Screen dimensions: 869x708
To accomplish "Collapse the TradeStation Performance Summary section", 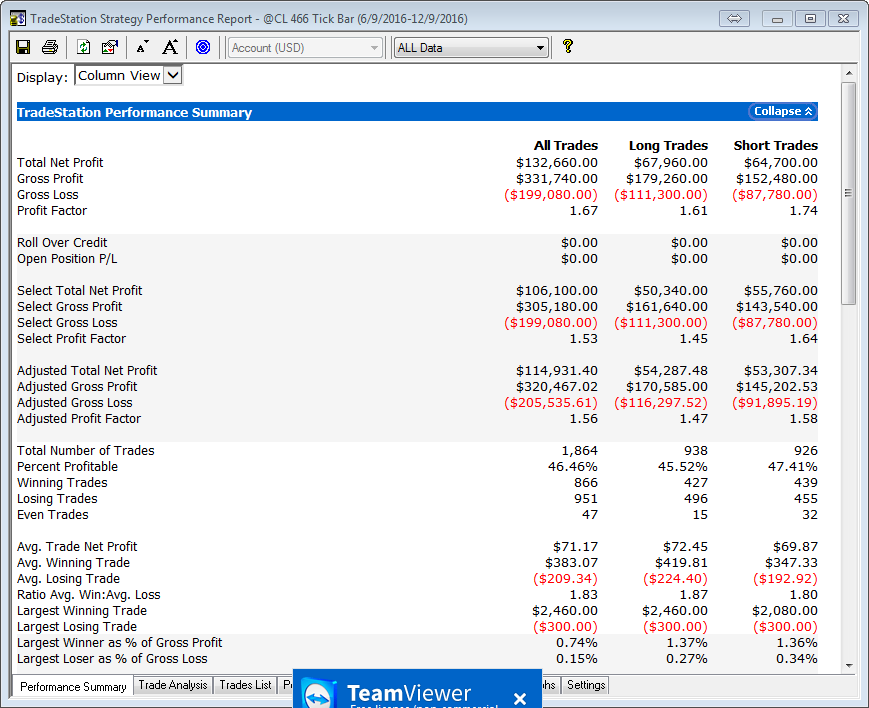I will (x=783, y=111).
